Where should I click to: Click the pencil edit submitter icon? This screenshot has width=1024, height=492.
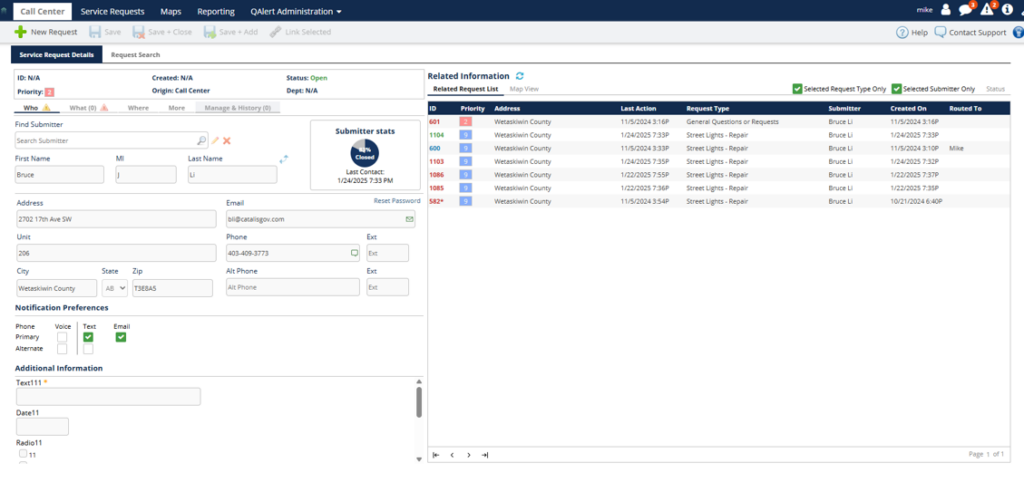[x=215, y=141]
